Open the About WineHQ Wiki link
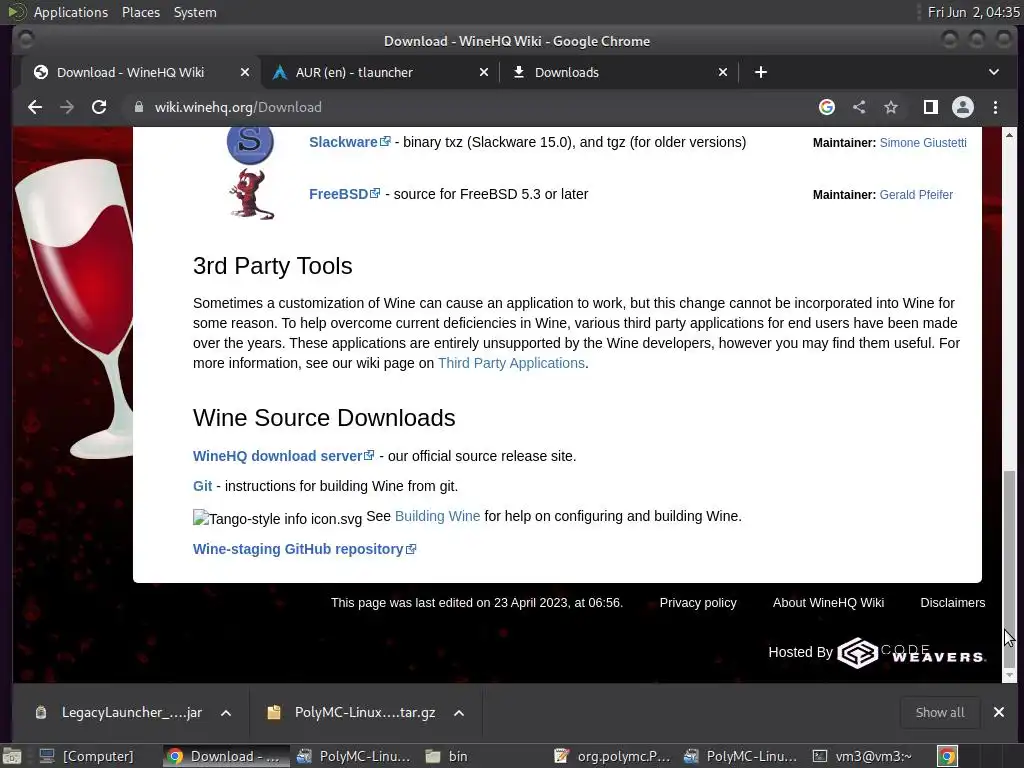 pyautogui.click(x=828, y=603)
